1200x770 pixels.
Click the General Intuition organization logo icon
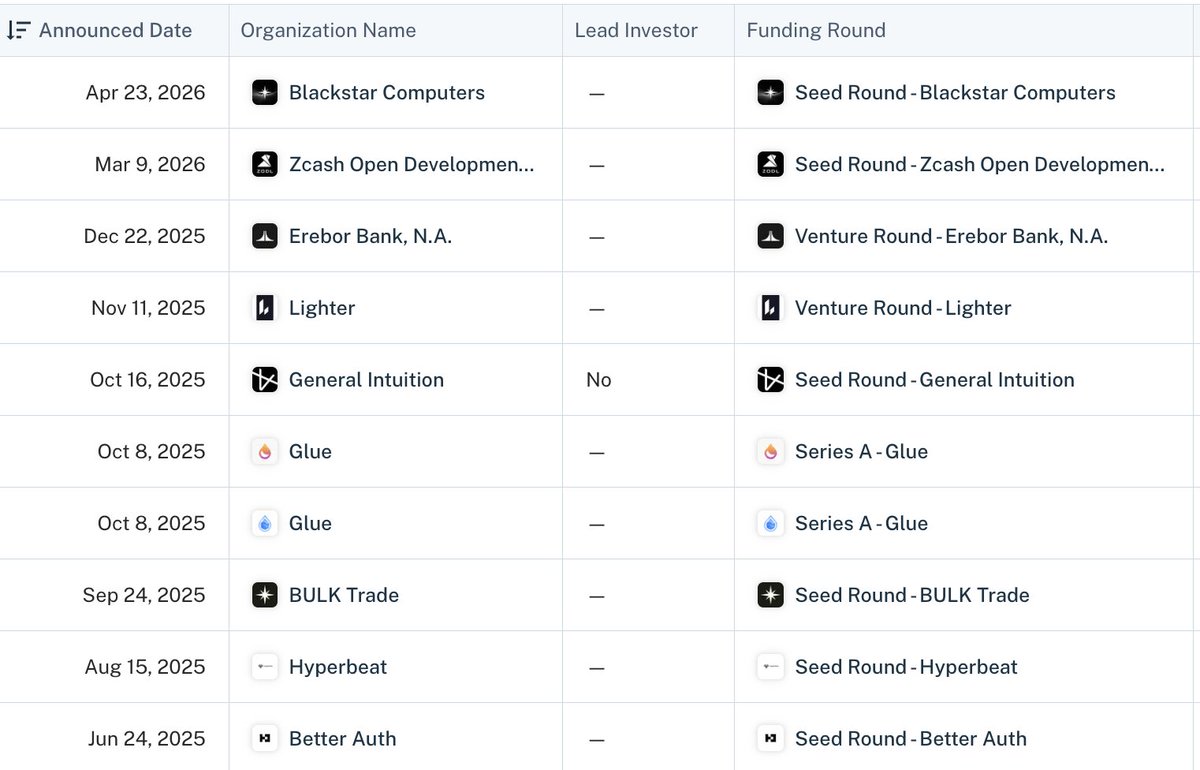(x=265, y=380)
